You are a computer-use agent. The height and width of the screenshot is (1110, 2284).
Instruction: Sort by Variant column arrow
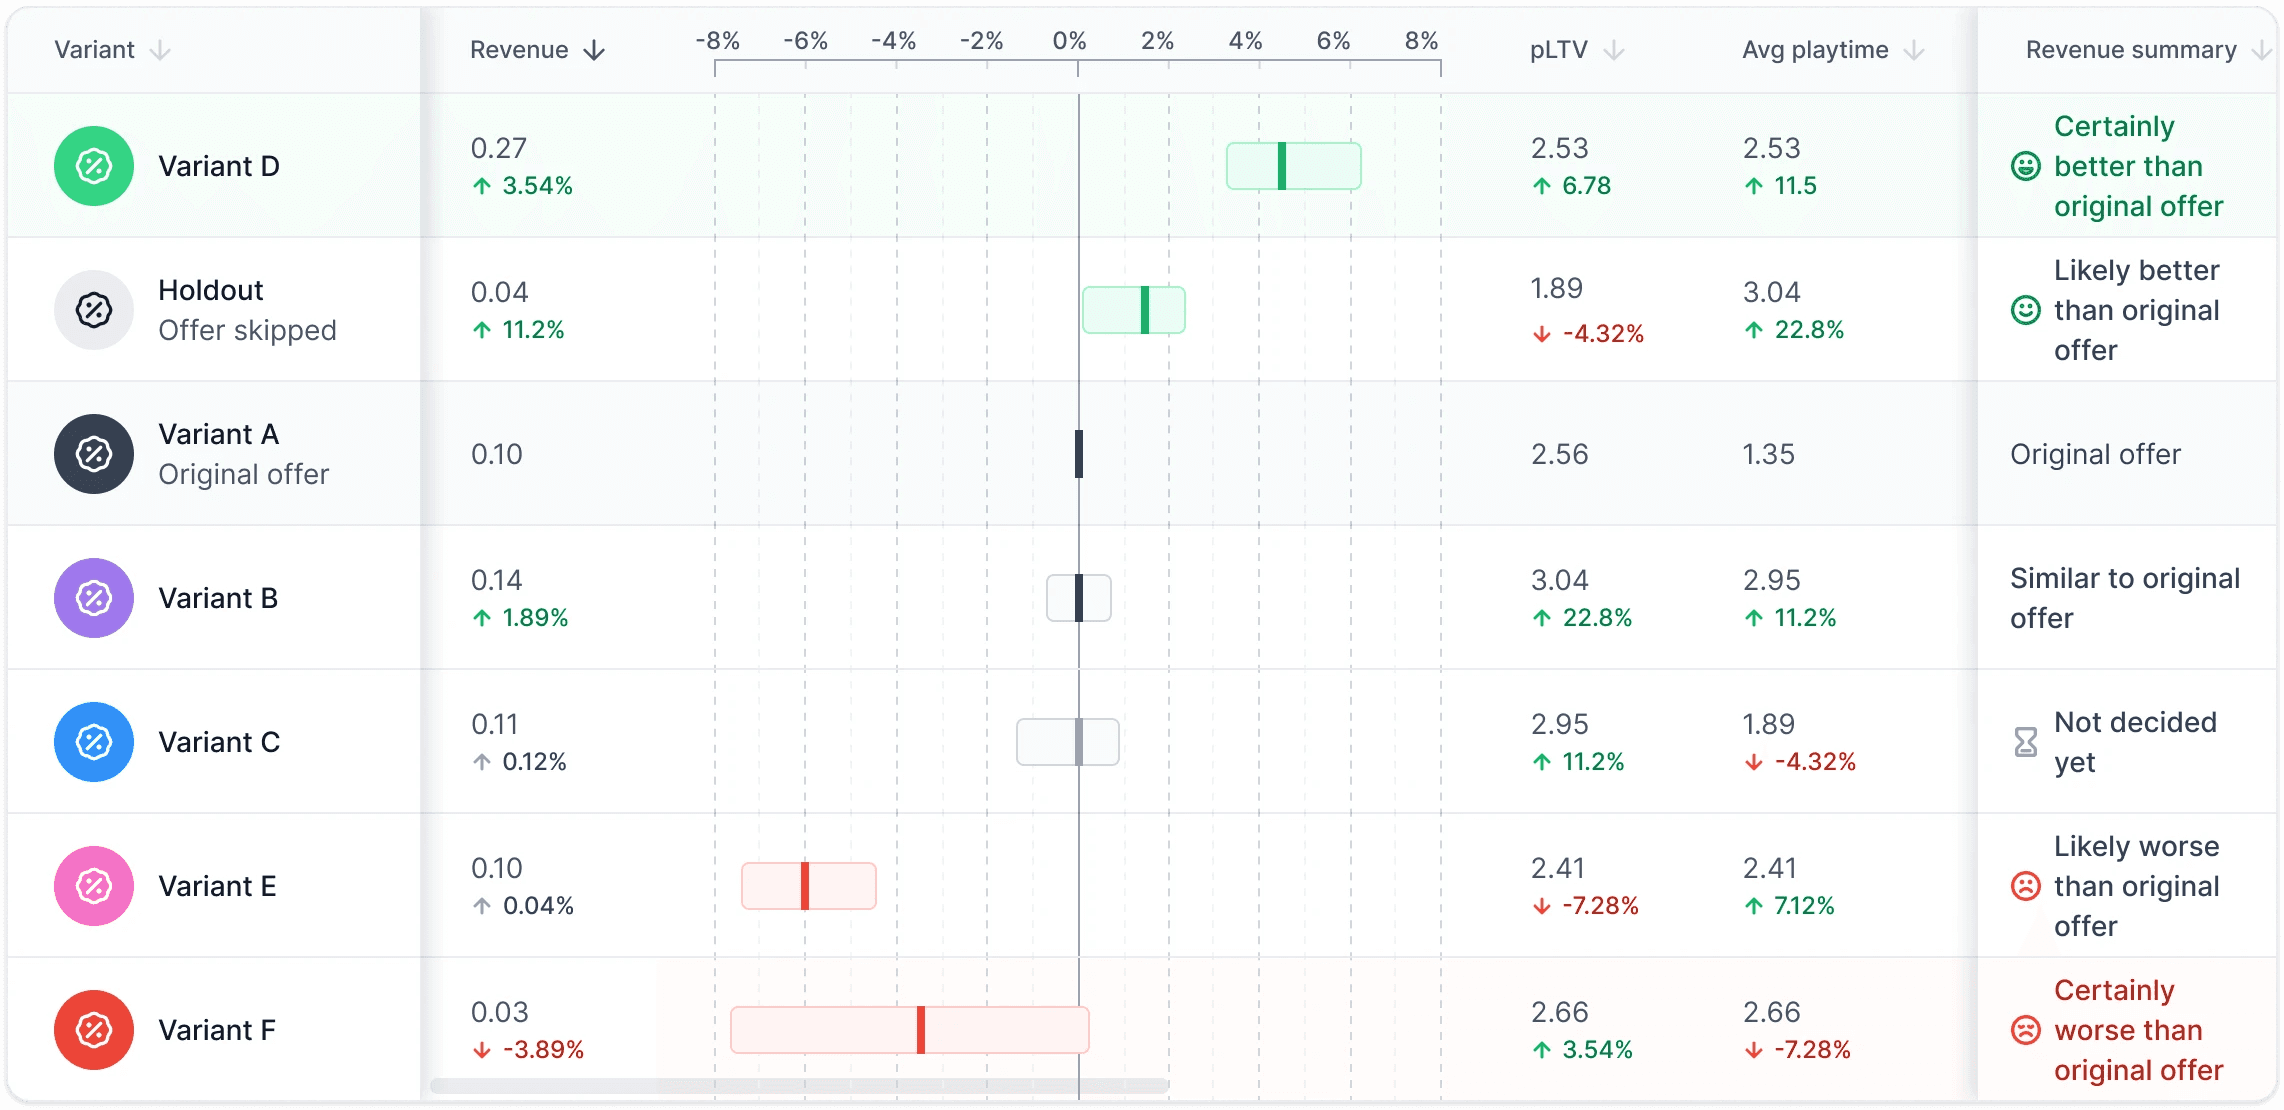tap(160, 50)
